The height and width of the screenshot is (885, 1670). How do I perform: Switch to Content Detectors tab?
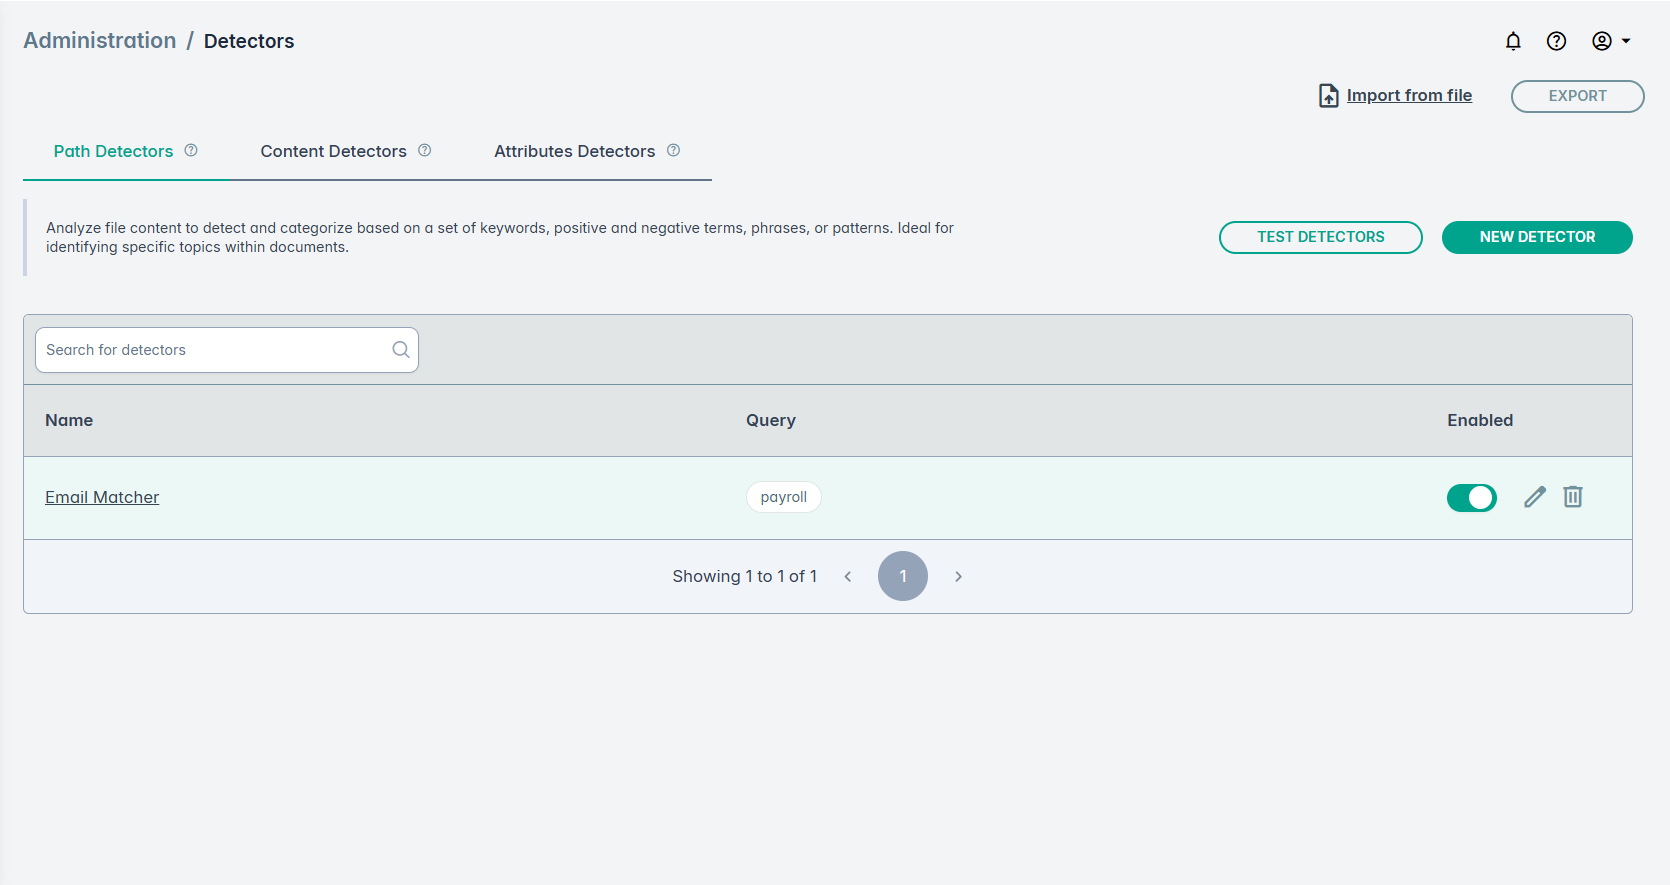click(333, 151)
